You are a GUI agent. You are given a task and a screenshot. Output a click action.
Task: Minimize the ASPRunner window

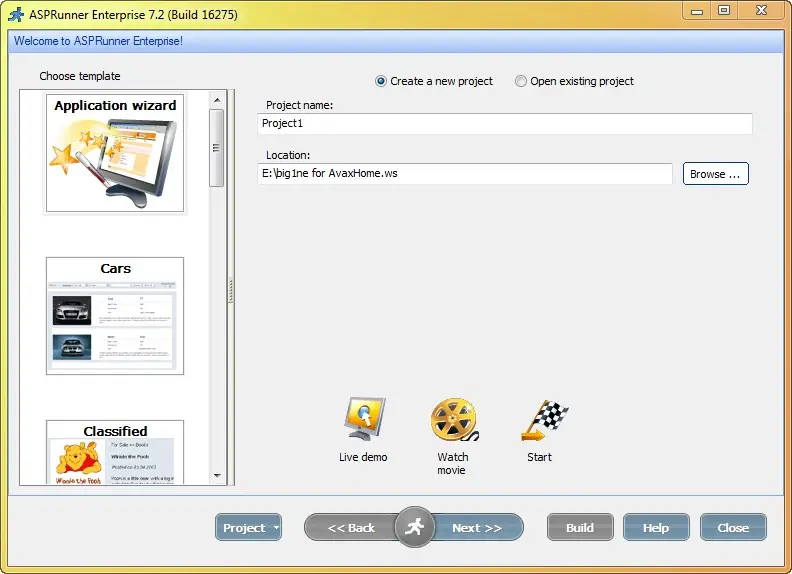697,11
